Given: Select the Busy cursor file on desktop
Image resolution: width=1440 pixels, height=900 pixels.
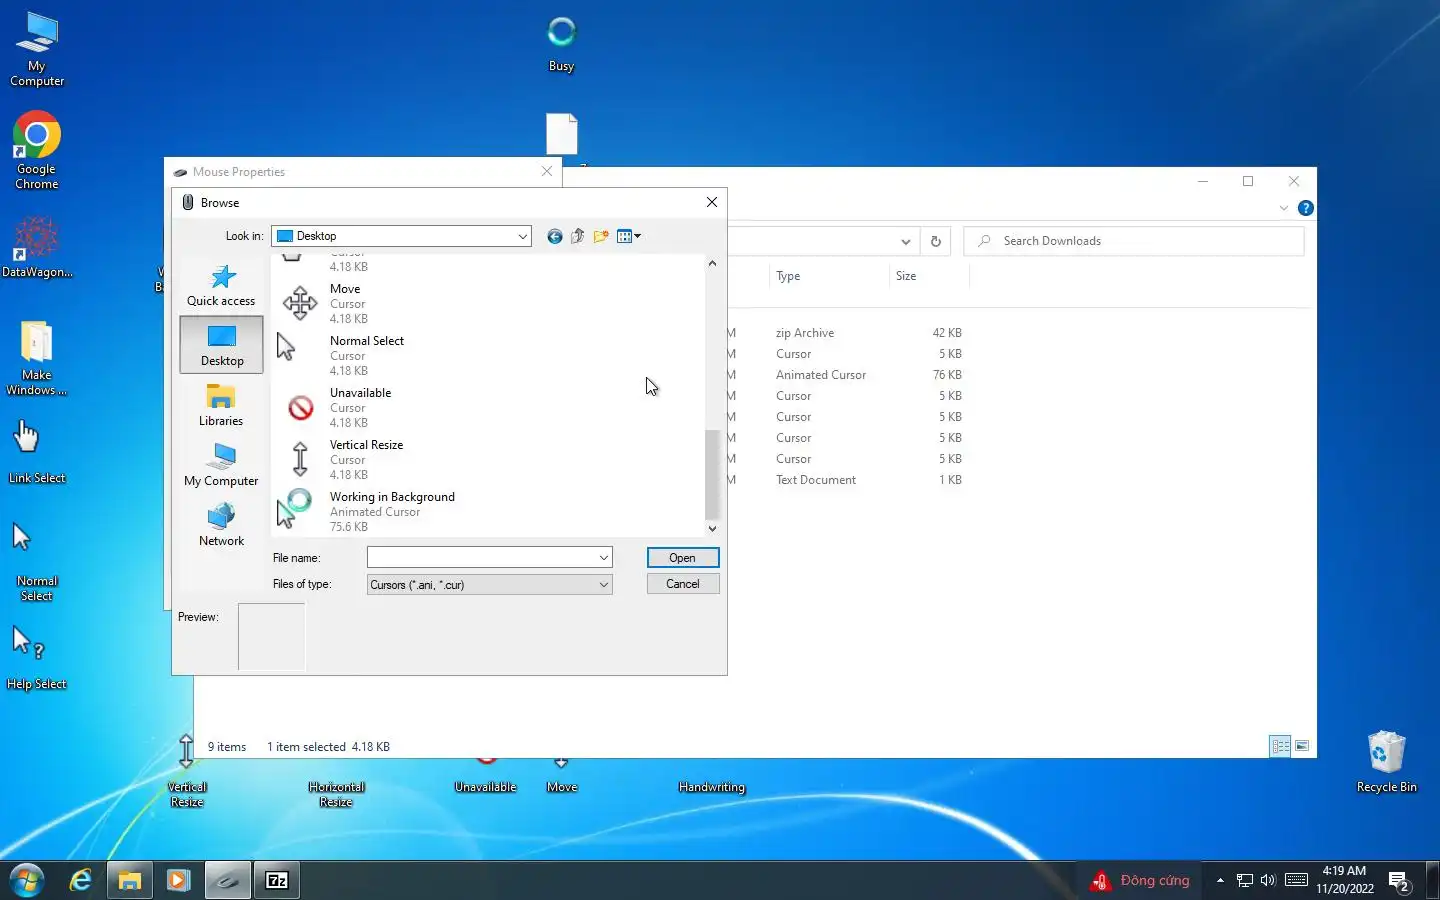Looking at the screenshot, I should (562, 44).
